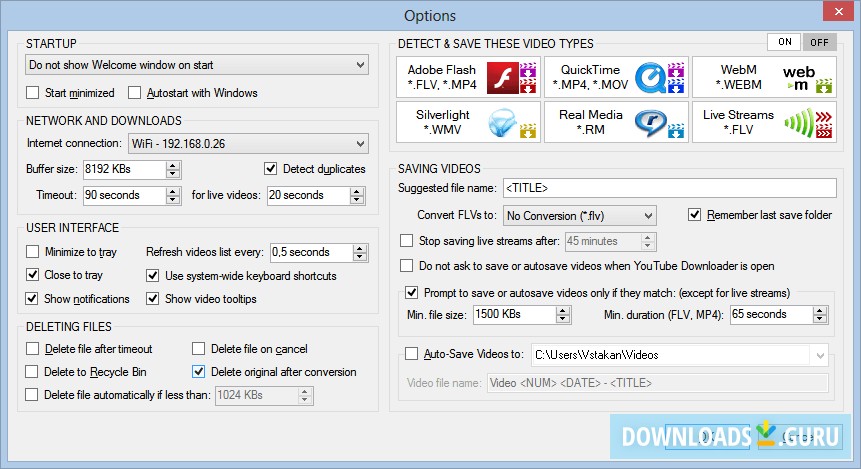
Task: Click the Timeout 90 seconds field
Action: pos(125,195)
